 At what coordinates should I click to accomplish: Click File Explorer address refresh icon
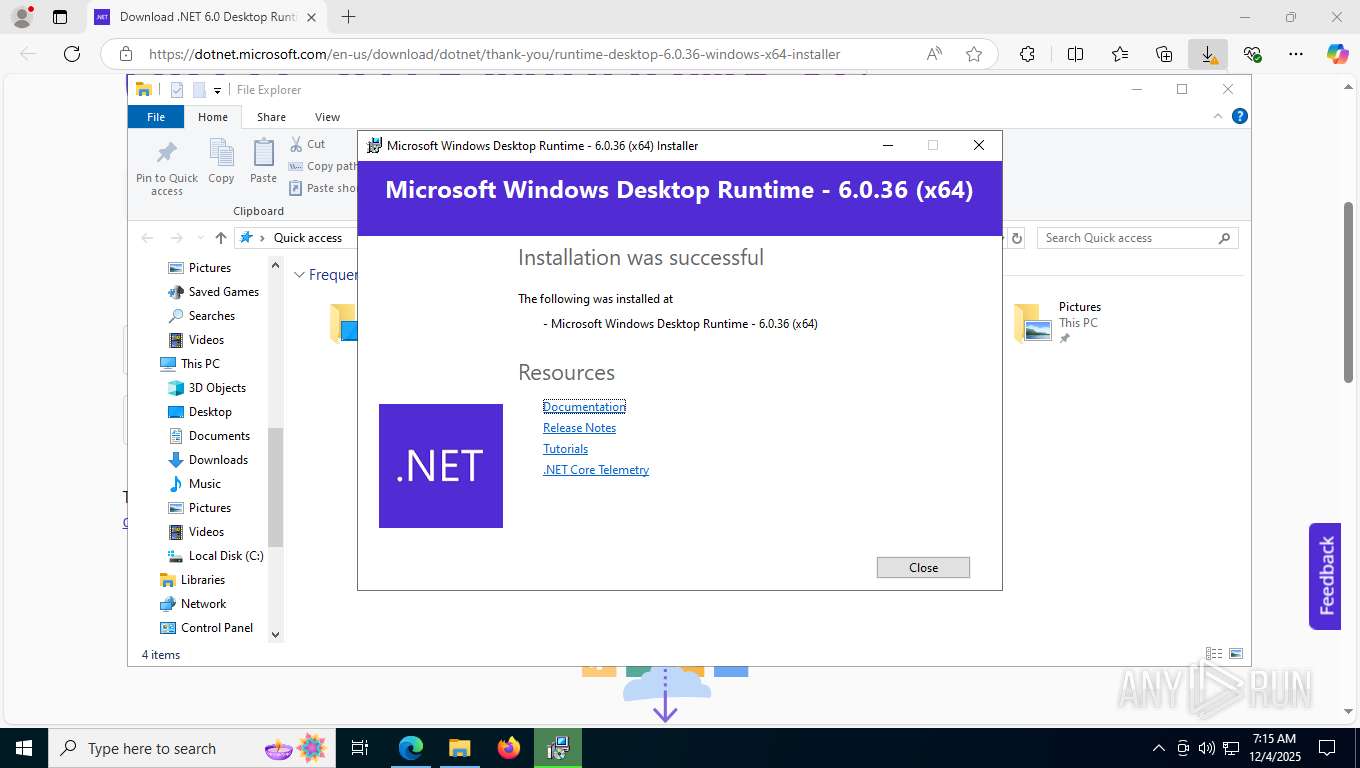(x=1017, y=238)
